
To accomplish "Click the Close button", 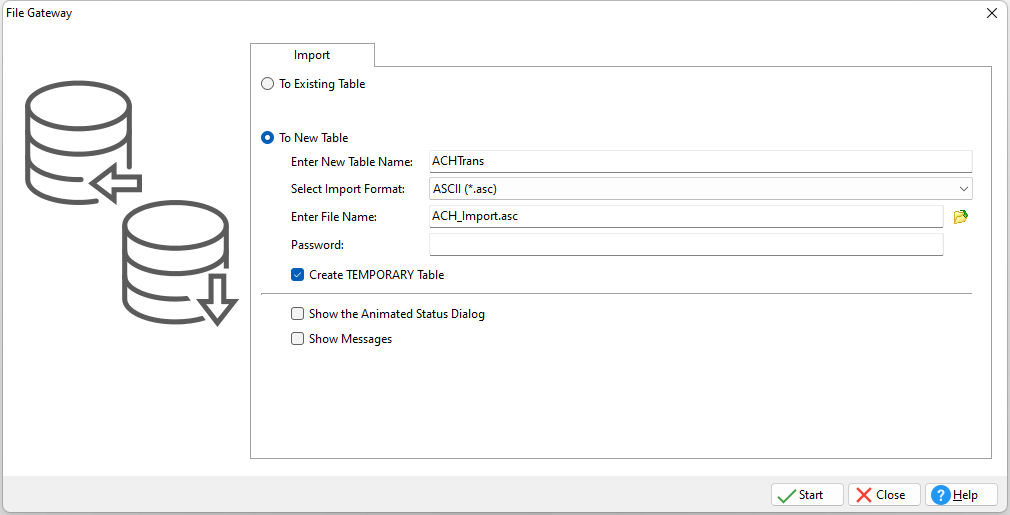I will (884, 494).
